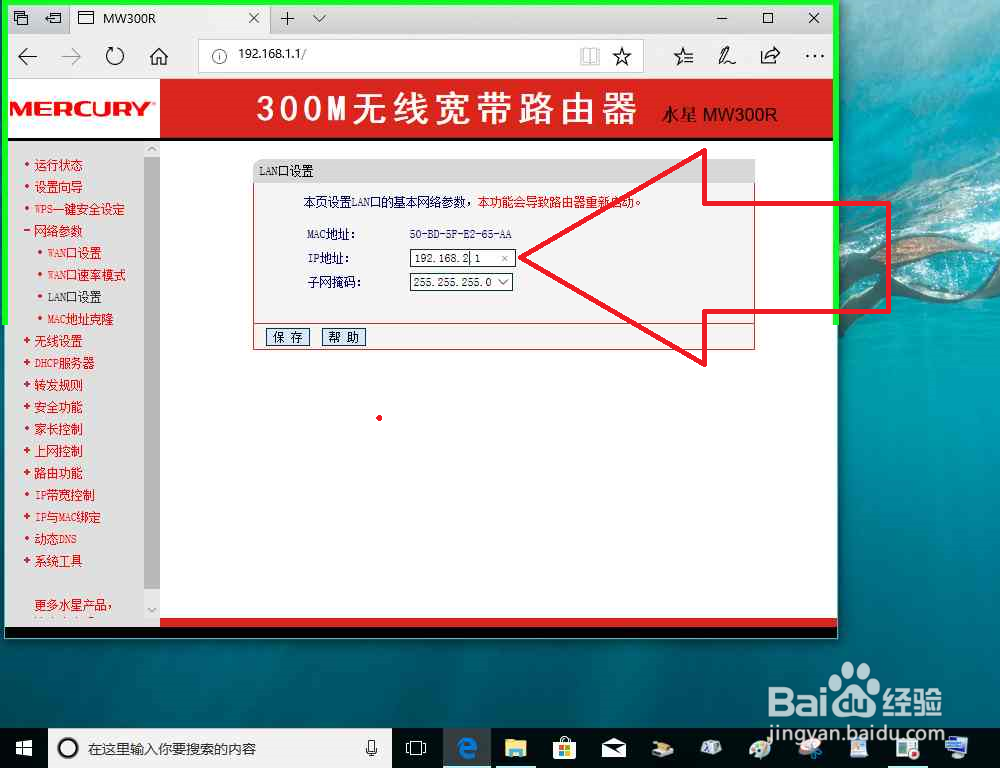Open the Make a Web Note pen icon
Viewport: 1000px width, 768px height.
point(727,57)
